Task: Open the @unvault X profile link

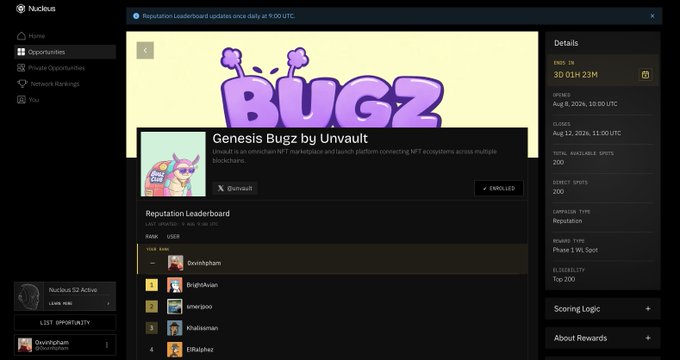Action: 235,188
